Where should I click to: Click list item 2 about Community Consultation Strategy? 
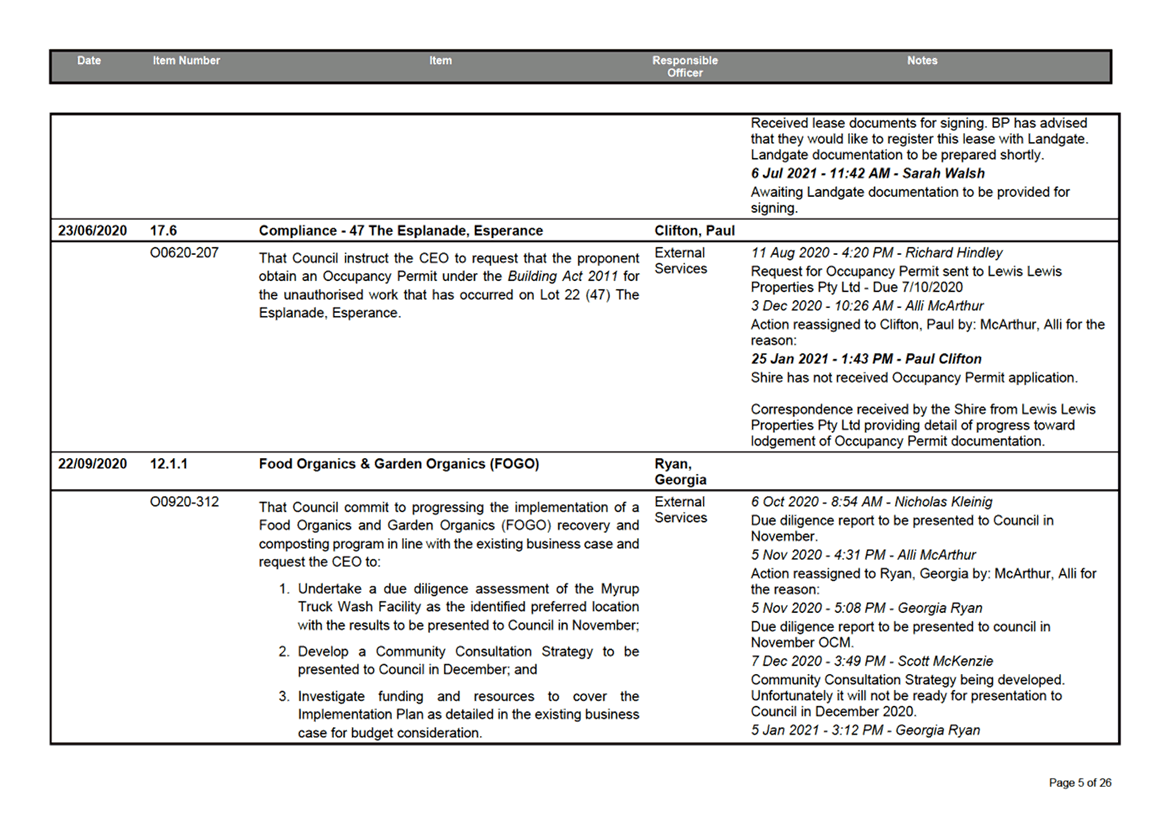point(467,660)
